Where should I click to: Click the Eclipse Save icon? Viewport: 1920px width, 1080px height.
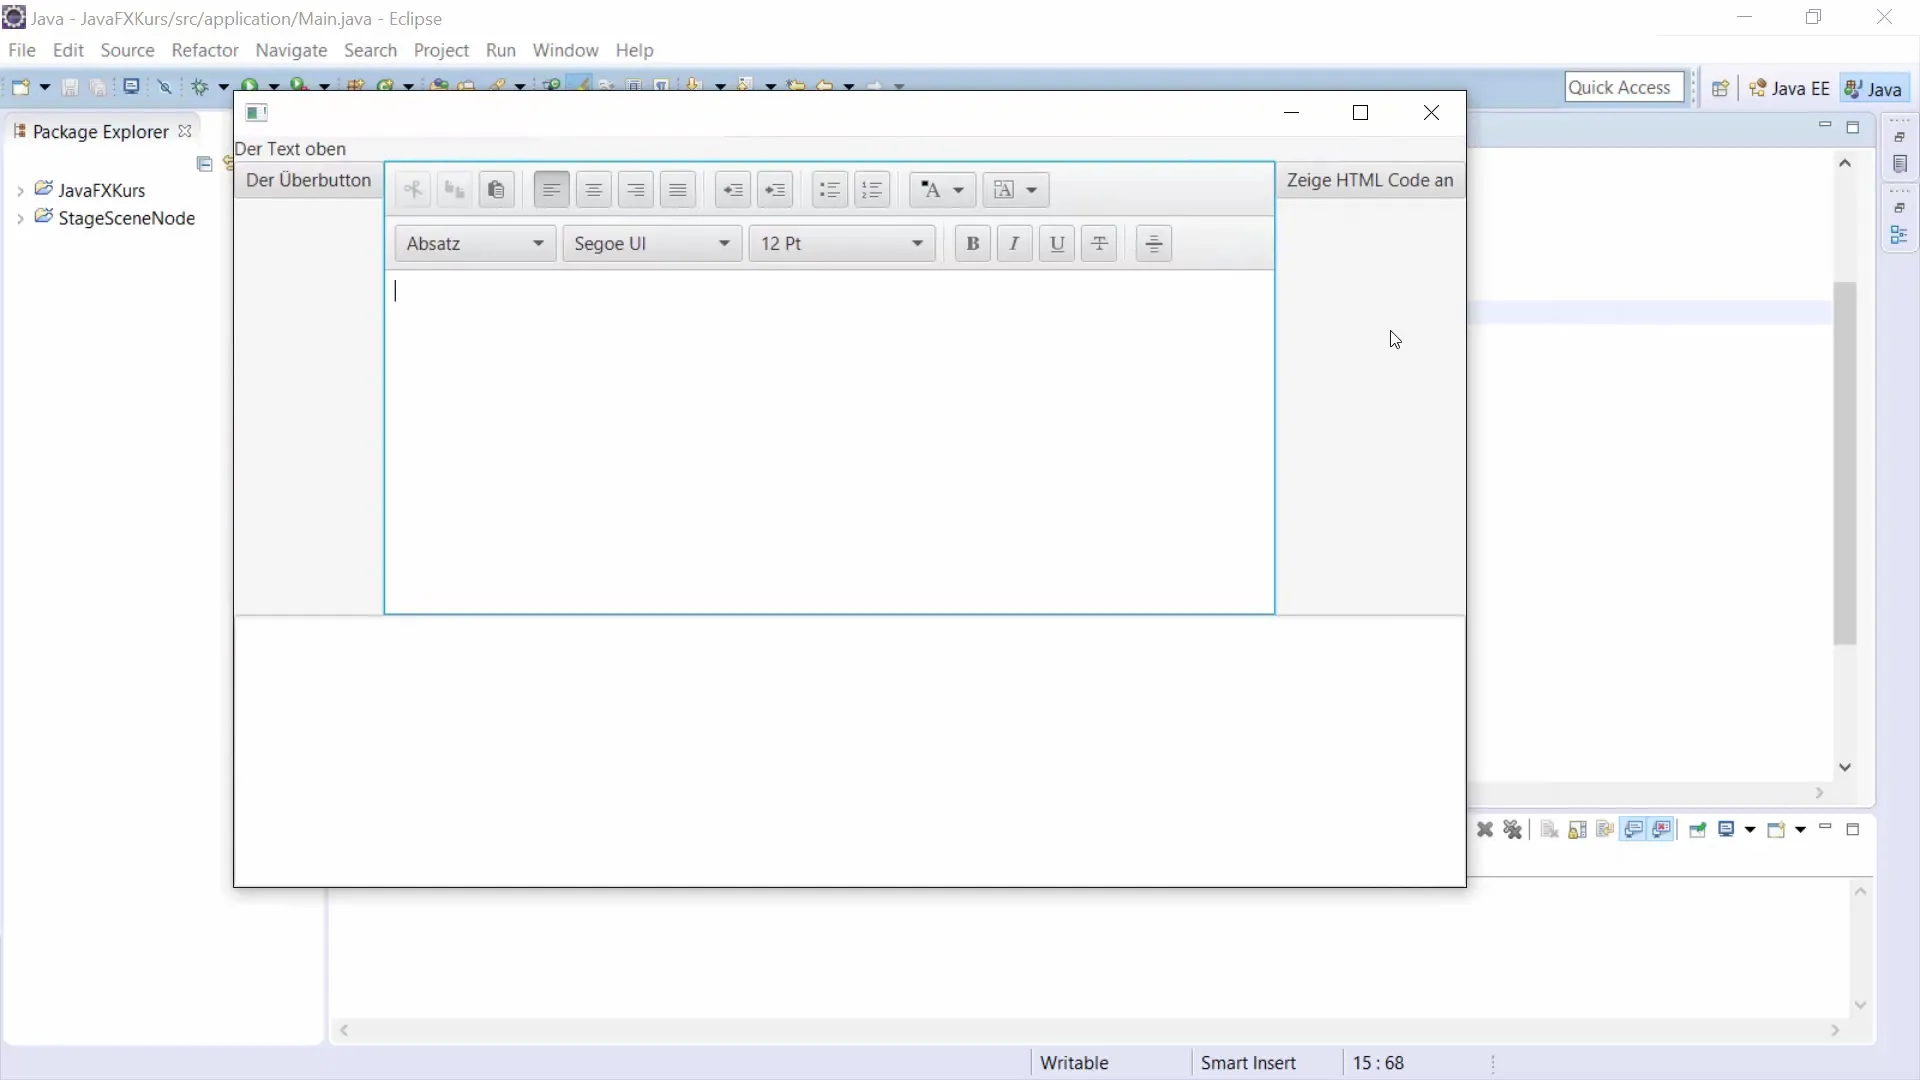(x=70, y=87)
